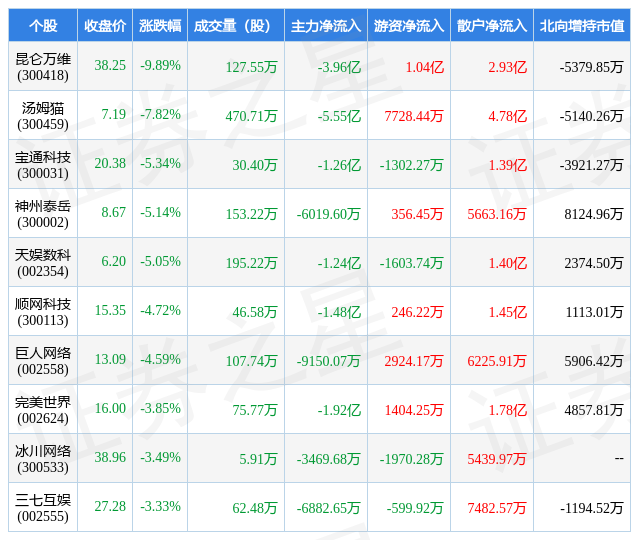Click hot money inflow 2924.17万
This screenshot has width=631, height=540.
(414, 361)
